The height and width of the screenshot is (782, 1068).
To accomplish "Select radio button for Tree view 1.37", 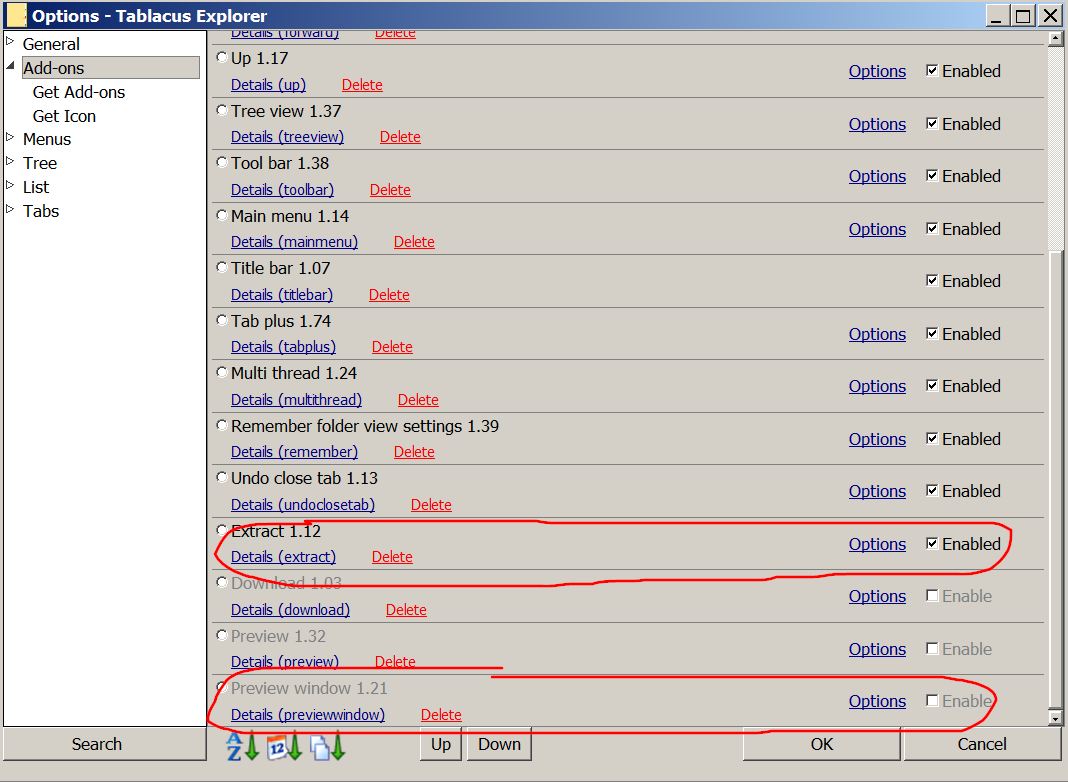I will point(221,110).
